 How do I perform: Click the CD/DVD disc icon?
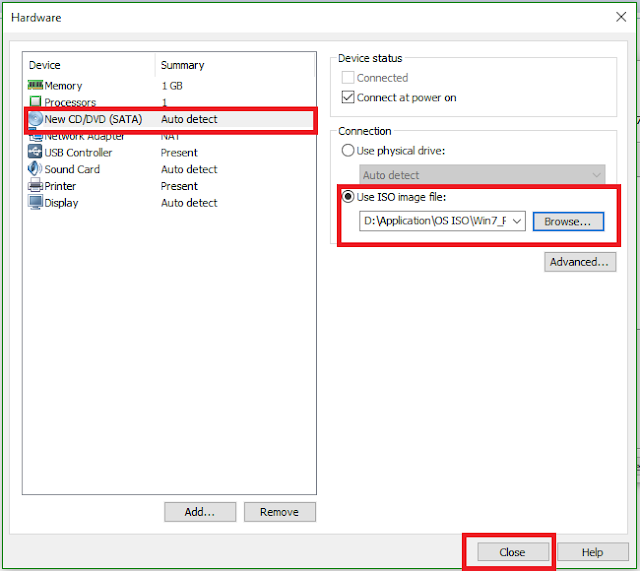(36, 119)
